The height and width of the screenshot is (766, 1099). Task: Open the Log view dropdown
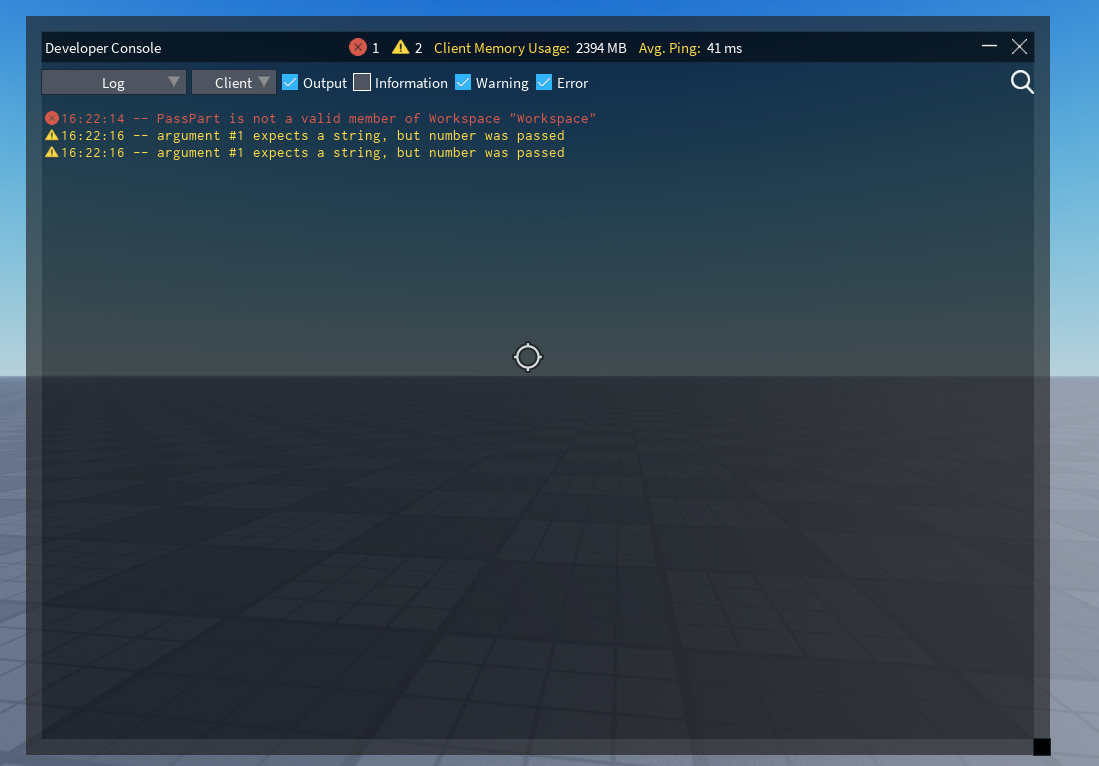tap(113, 82)
